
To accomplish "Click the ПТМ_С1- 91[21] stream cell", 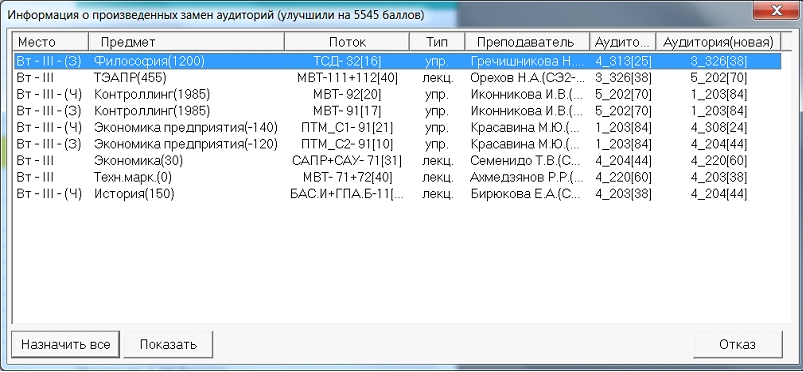I will coord(347,127).
